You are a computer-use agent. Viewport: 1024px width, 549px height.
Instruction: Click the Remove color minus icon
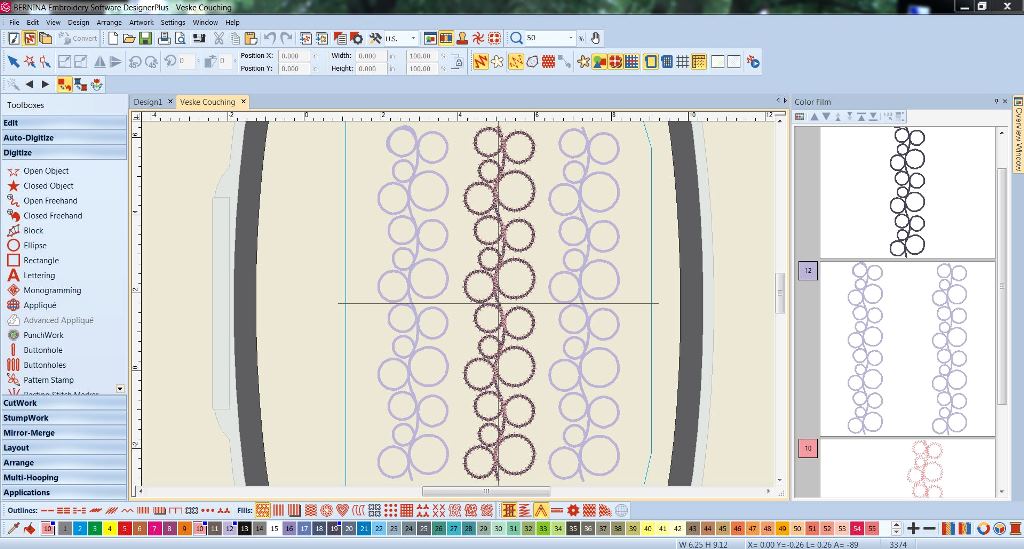click(x=929, y=528)
